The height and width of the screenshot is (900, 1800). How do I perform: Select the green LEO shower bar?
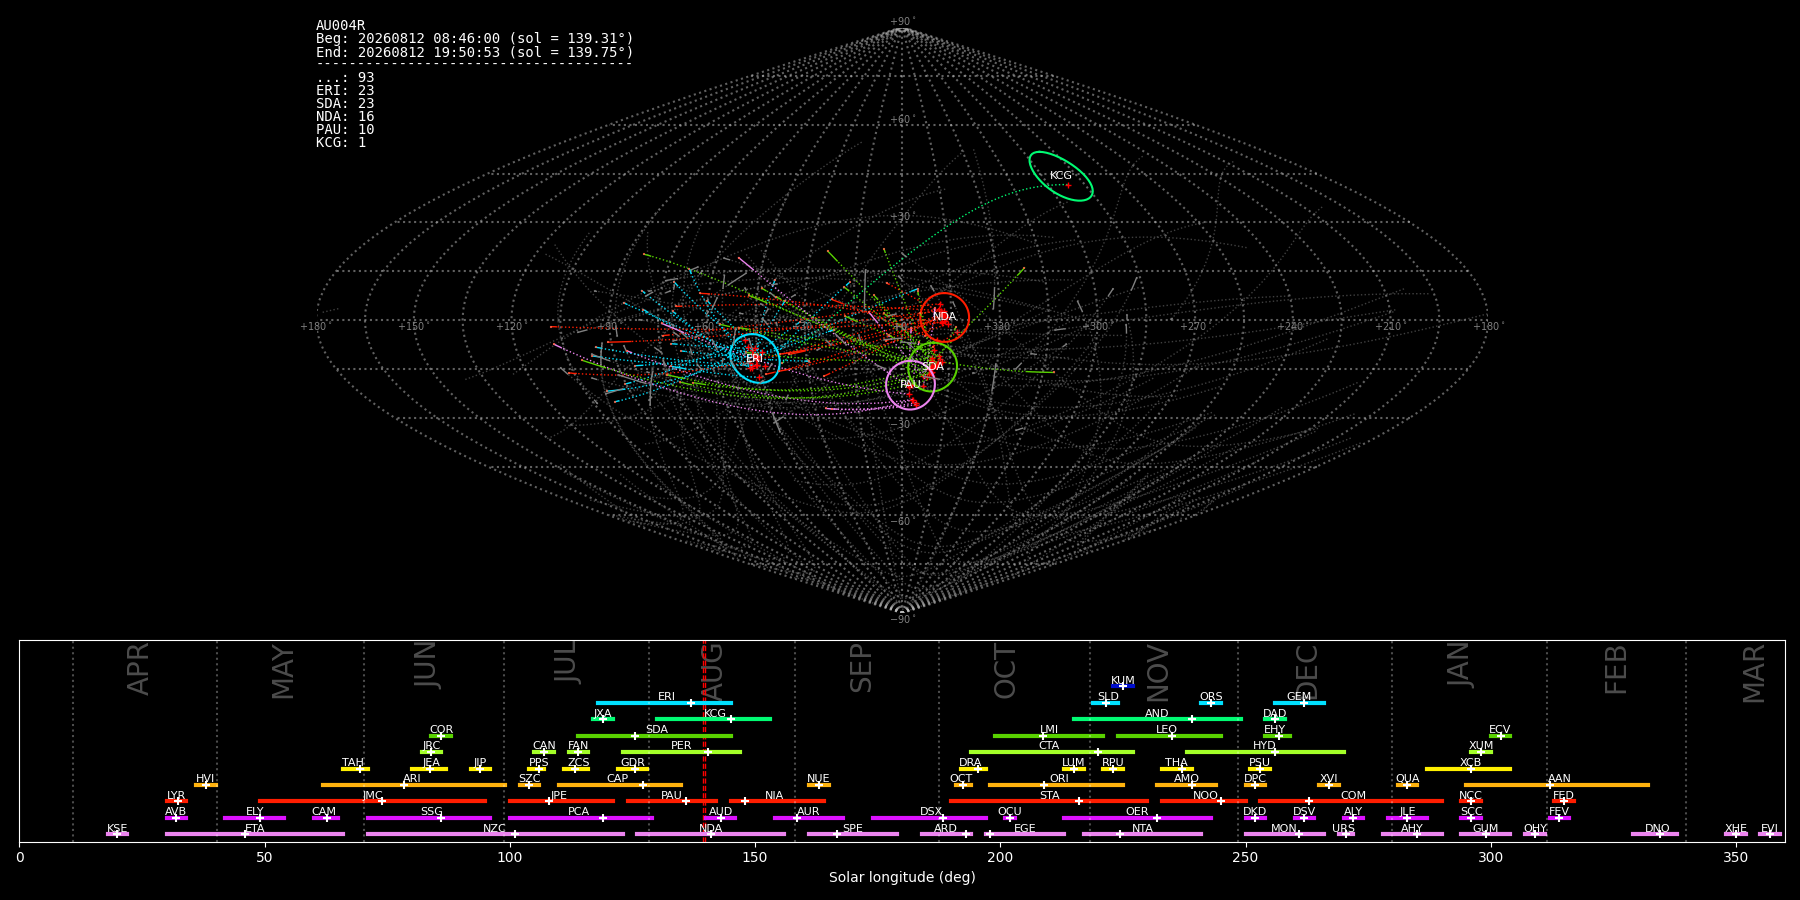[x=1169, y=736]
